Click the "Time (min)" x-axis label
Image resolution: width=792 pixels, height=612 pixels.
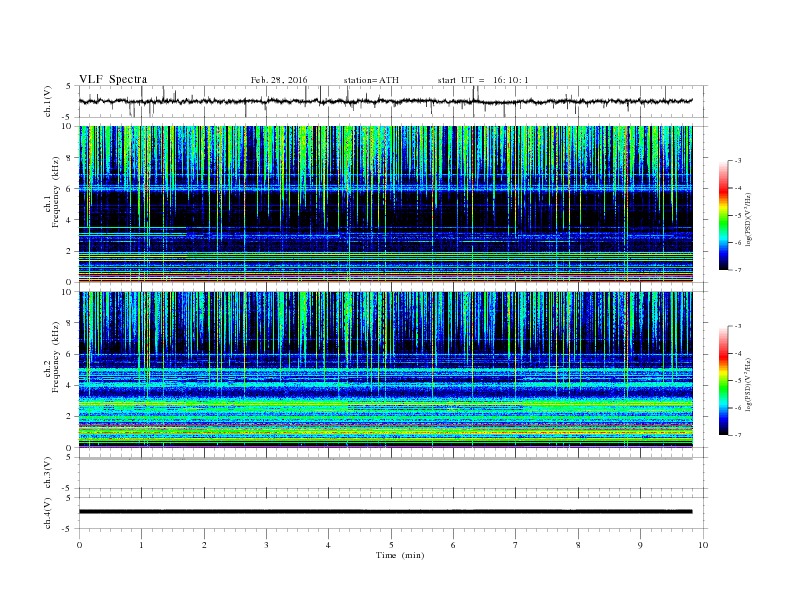point(400,555)
